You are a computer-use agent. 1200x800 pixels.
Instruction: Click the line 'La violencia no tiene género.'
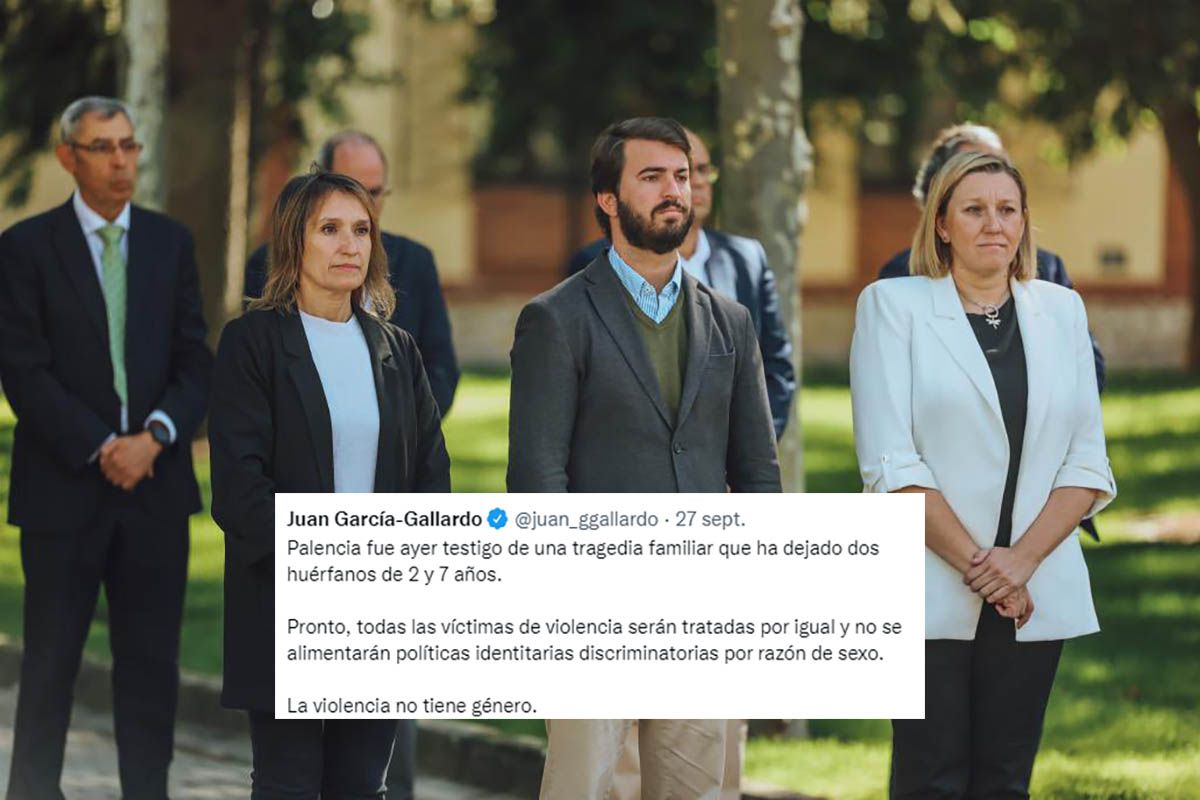[x=412, y=705]
